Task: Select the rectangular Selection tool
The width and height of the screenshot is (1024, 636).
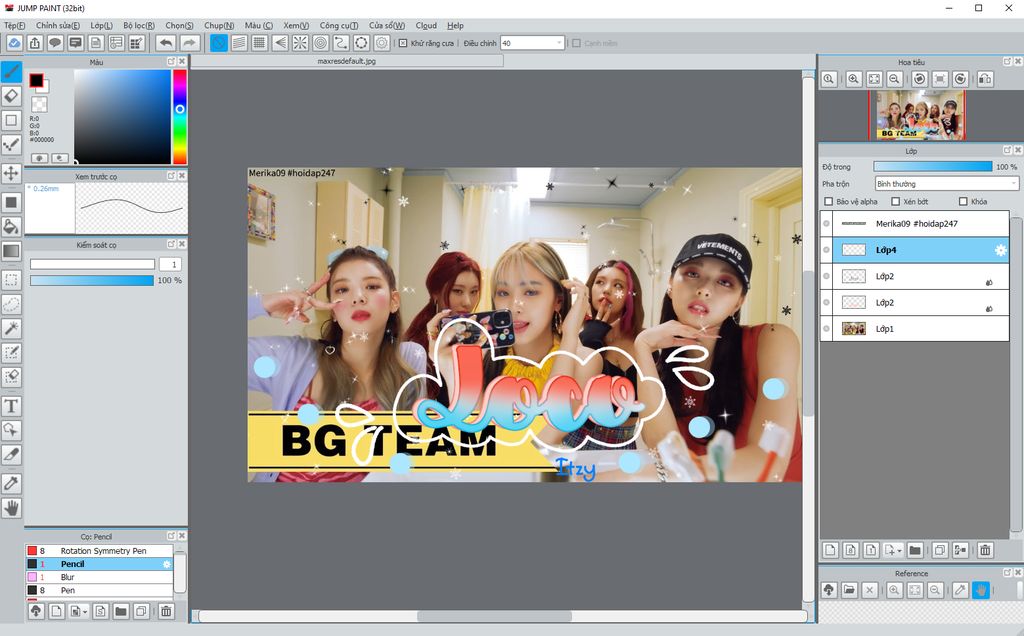Action: tap(11, 280)
